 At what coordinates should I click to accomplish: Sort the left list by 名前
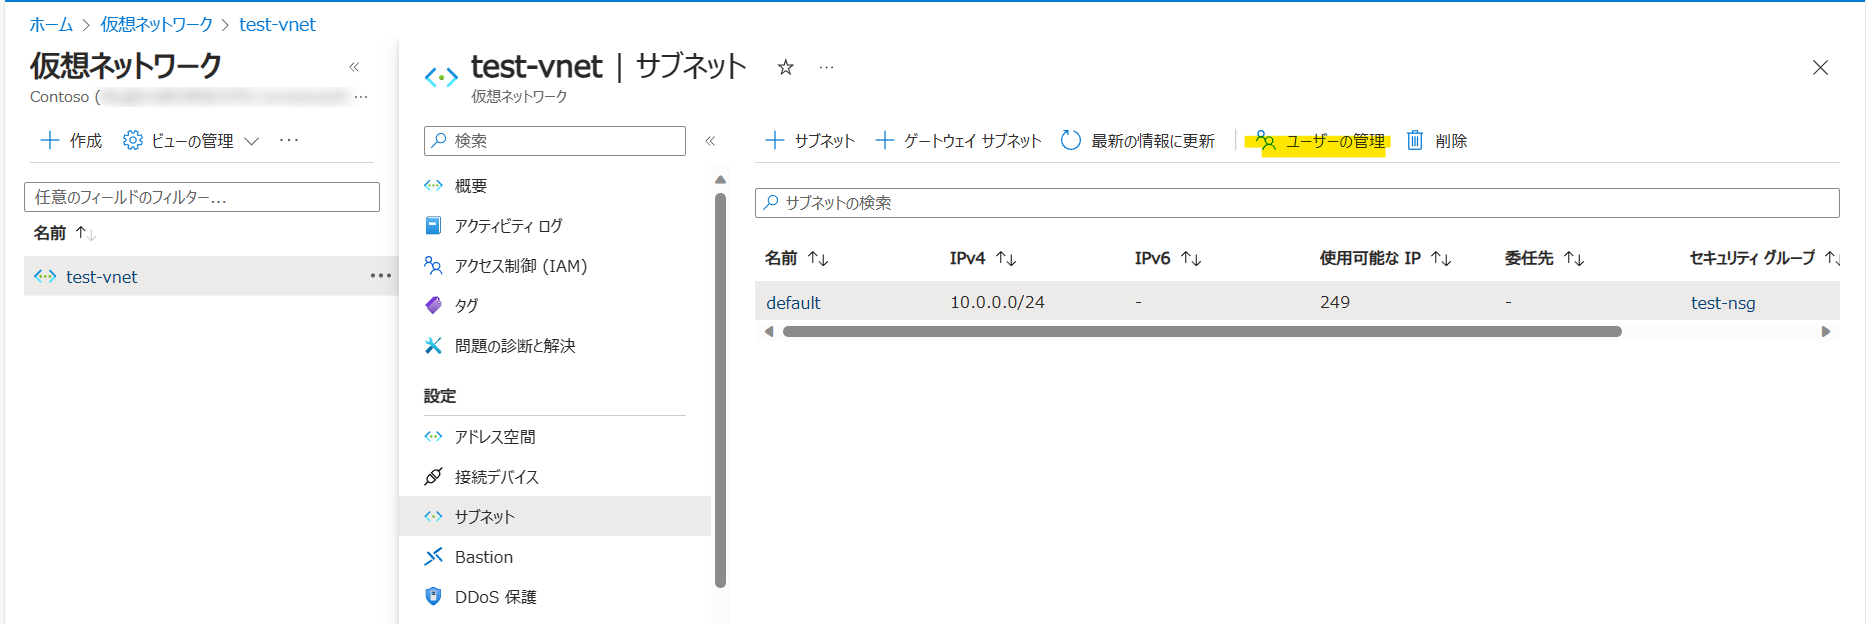pos(64,233)
